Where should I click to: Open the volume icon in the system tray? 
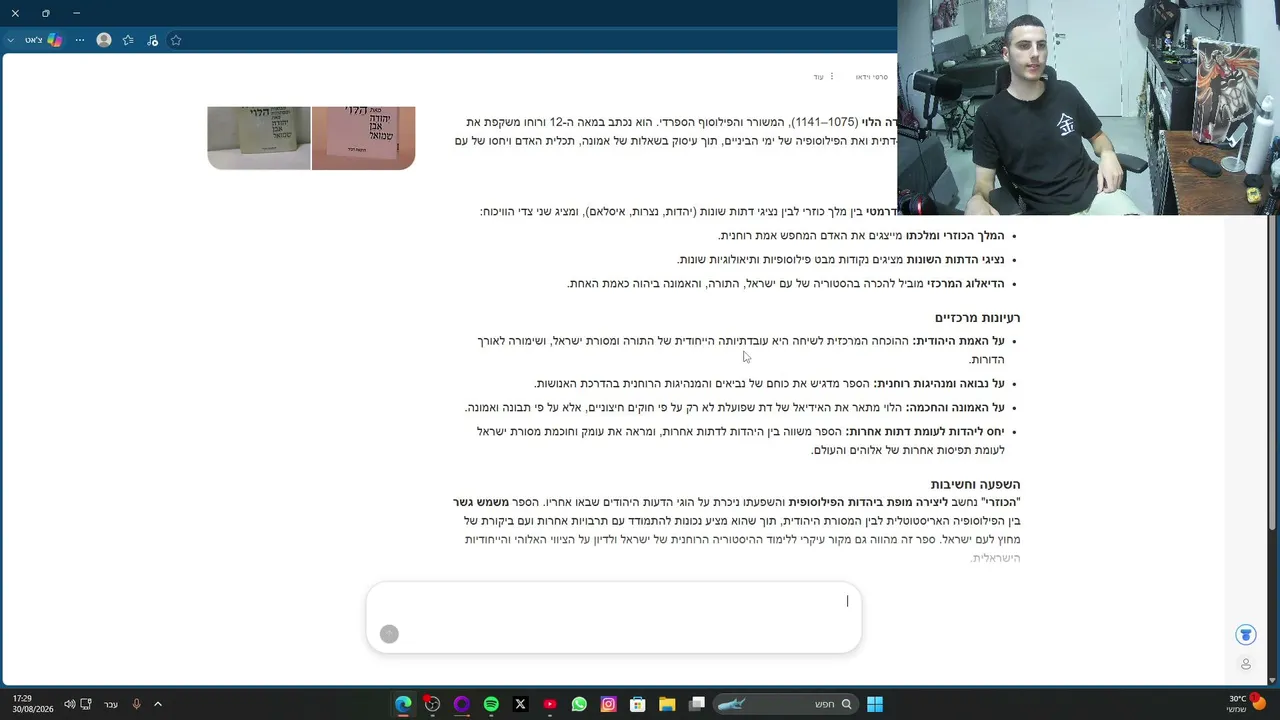point(69,704)
